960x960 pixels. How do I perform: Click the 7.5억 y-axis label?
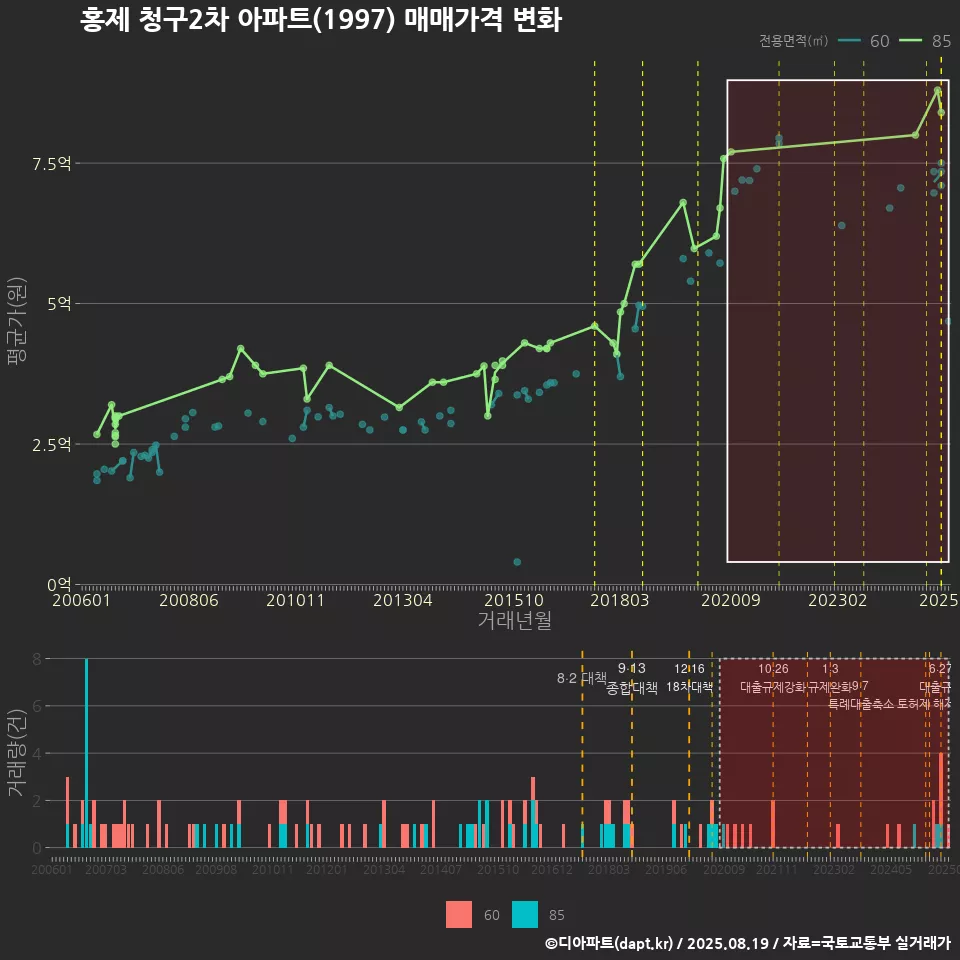[x=51, y=163]
